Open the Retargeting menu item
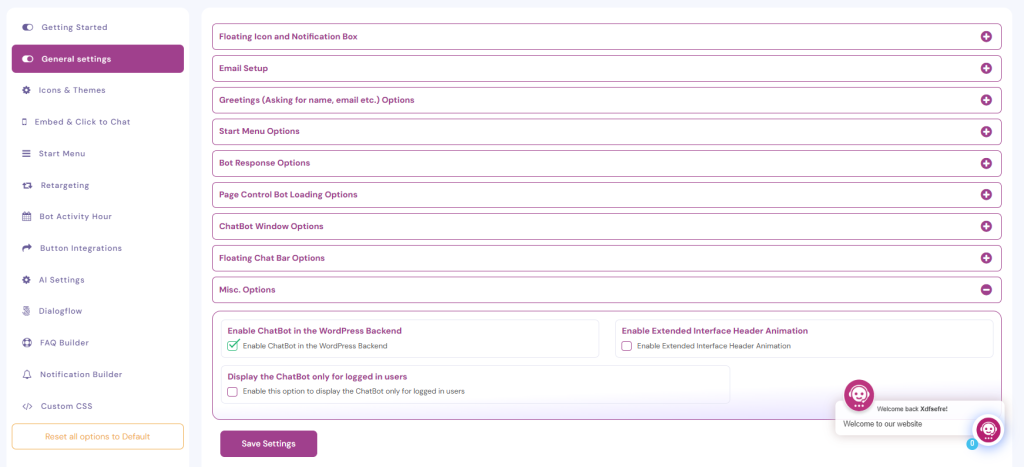Image resolution: width=1024 pixels, height=467 pixels. (x=65, y=185)
